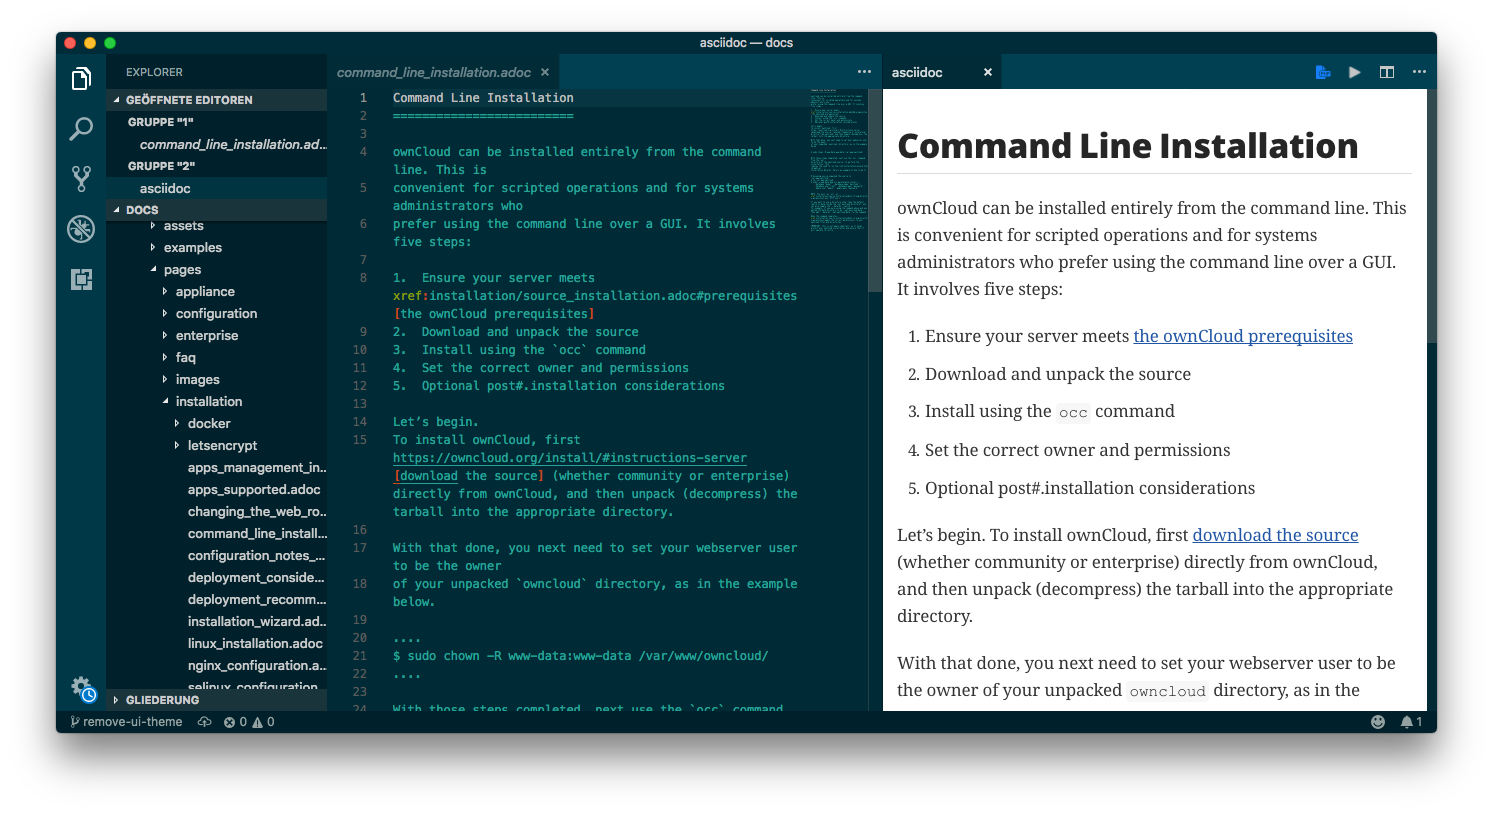Split the preview editor to the side
This screenshot has width=1493, height=813.
coord(1387,72)
